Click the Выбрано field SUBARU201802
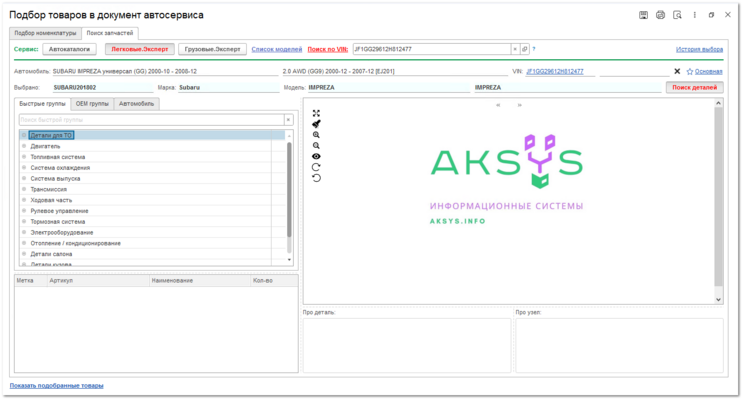The width and height of the screenshot is (743, 400). 103,88
